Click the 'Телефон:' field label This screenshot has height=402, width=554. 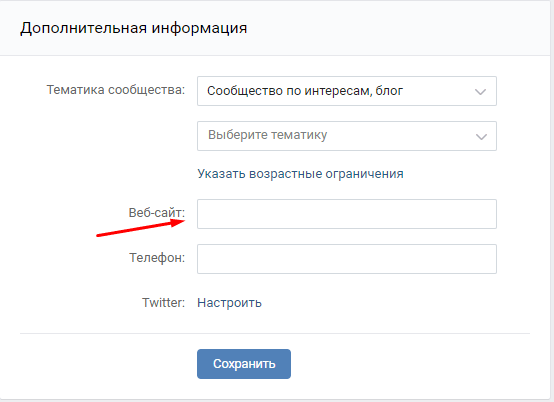[157, 258]
